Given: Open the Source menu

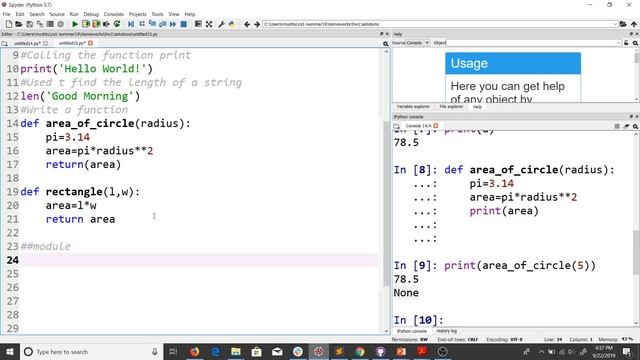Looking at the screenshot, I should [x=57, y=14].
